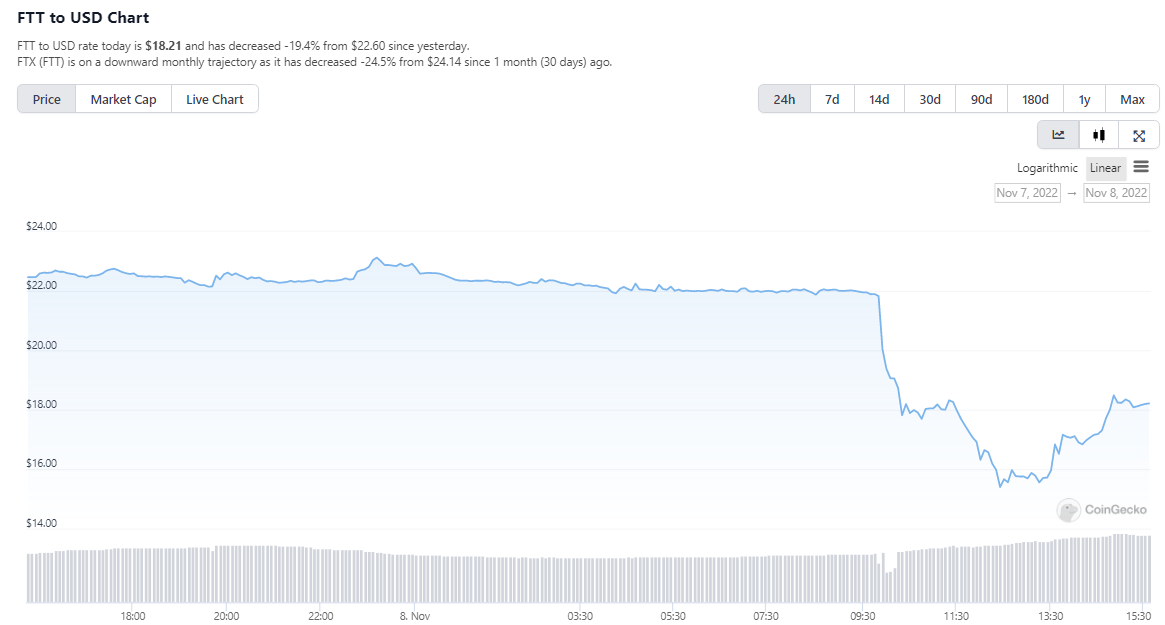Set chart range to 90d
The image size is (1165, 625).
pos(981,99)
